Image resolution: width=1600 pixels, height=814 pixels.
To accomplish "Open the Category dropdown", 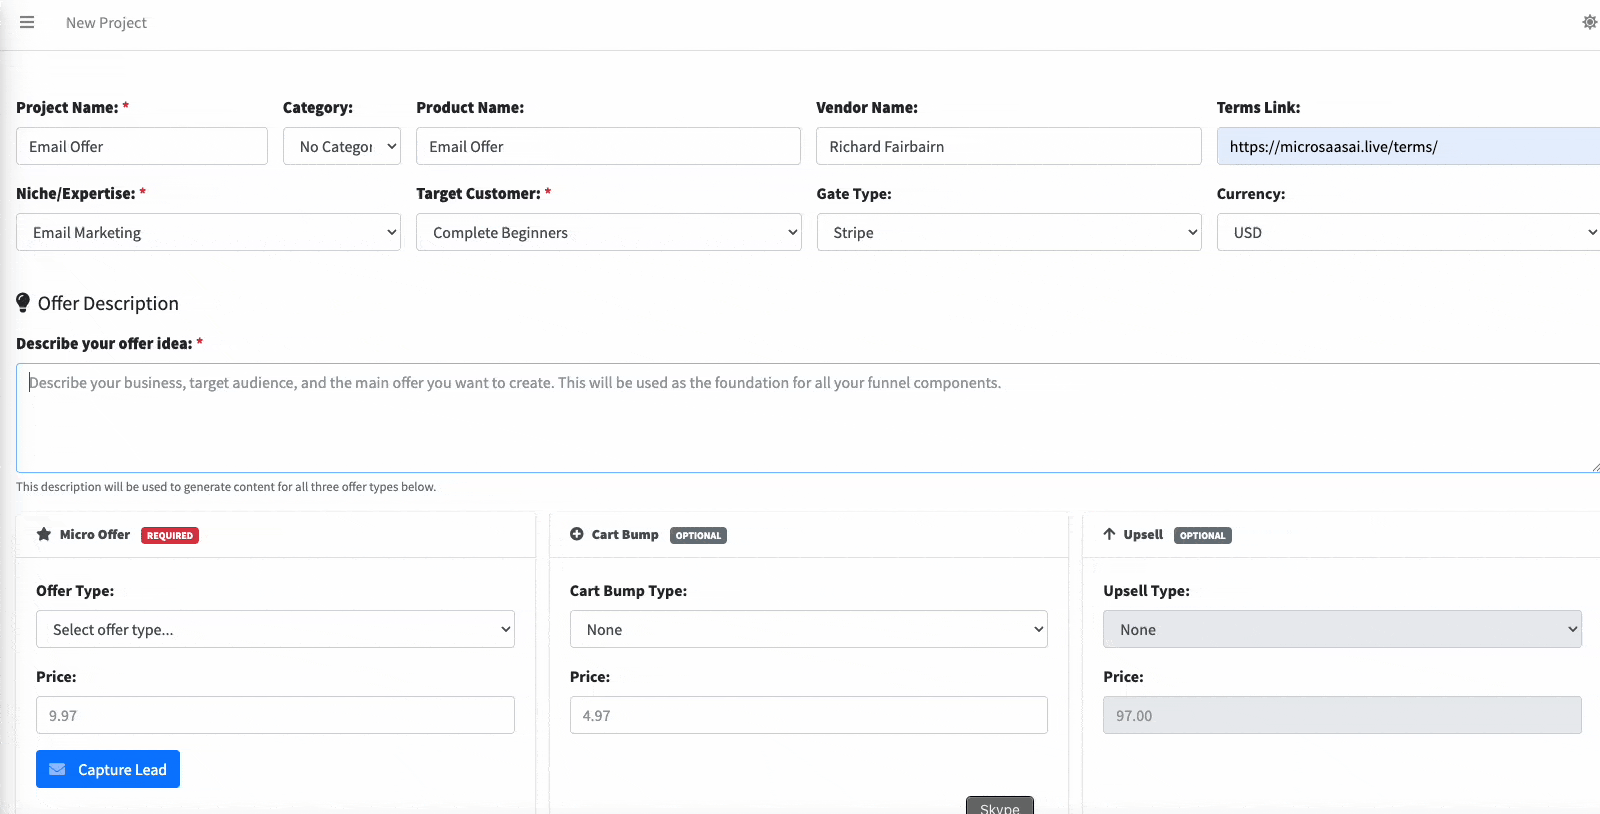I will (x=341, y=146).
